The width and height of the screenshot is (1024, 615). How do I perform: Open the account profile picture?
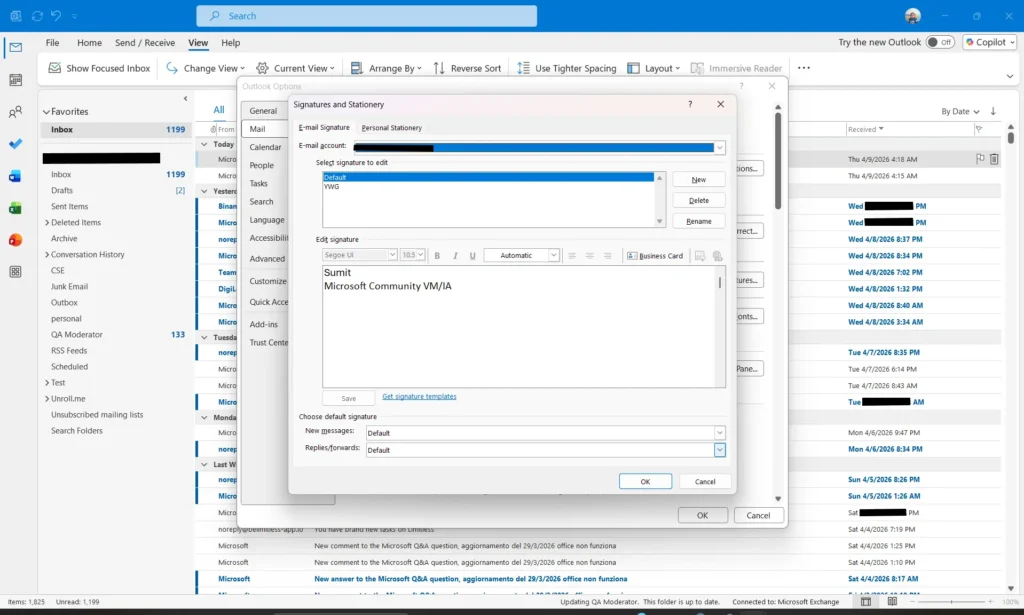pos(913,16)
